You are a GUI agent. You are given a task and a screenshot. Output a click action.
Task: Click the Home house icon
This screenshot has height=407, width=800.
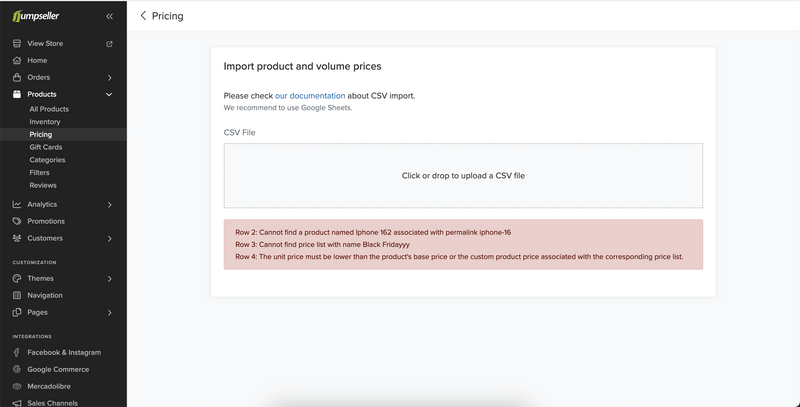click(x=17, y=60)
